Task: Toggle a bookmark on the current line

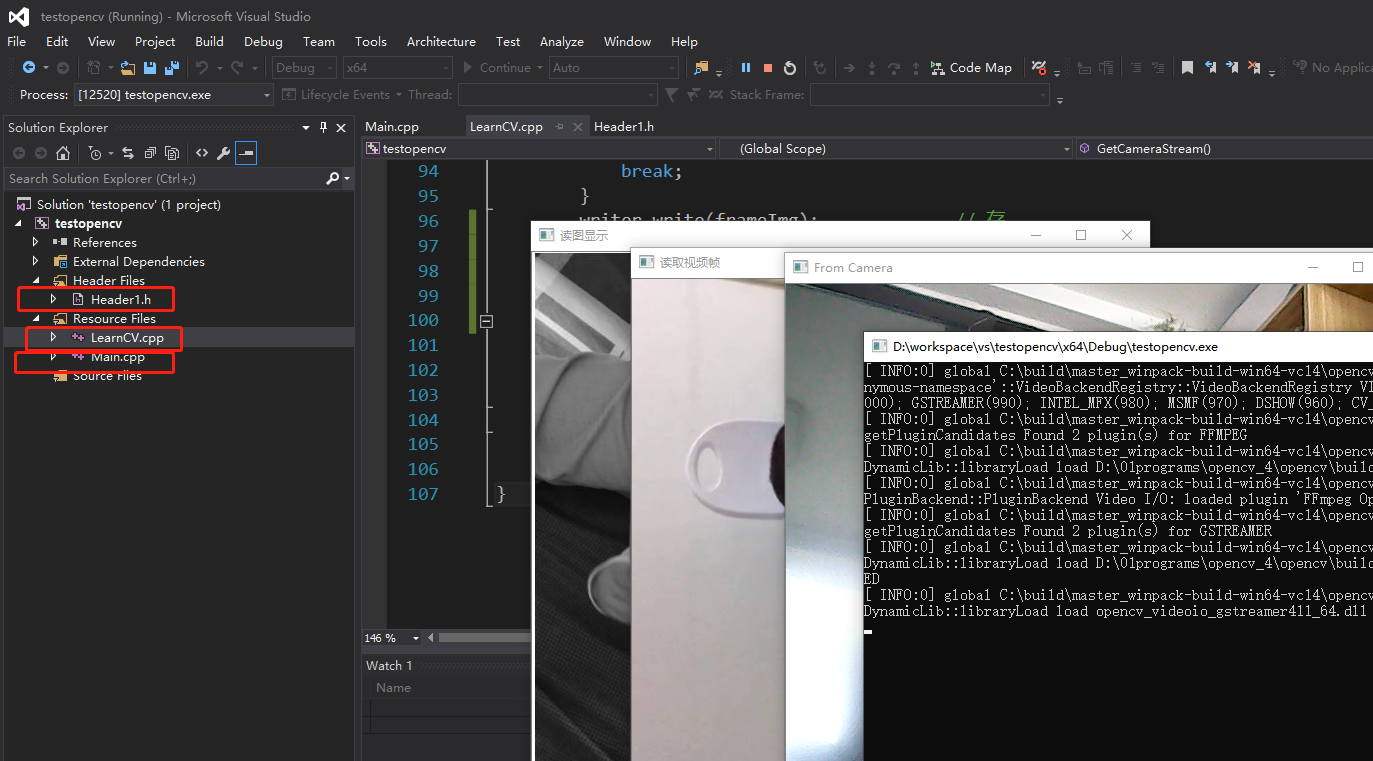Action: [1187, 68]
